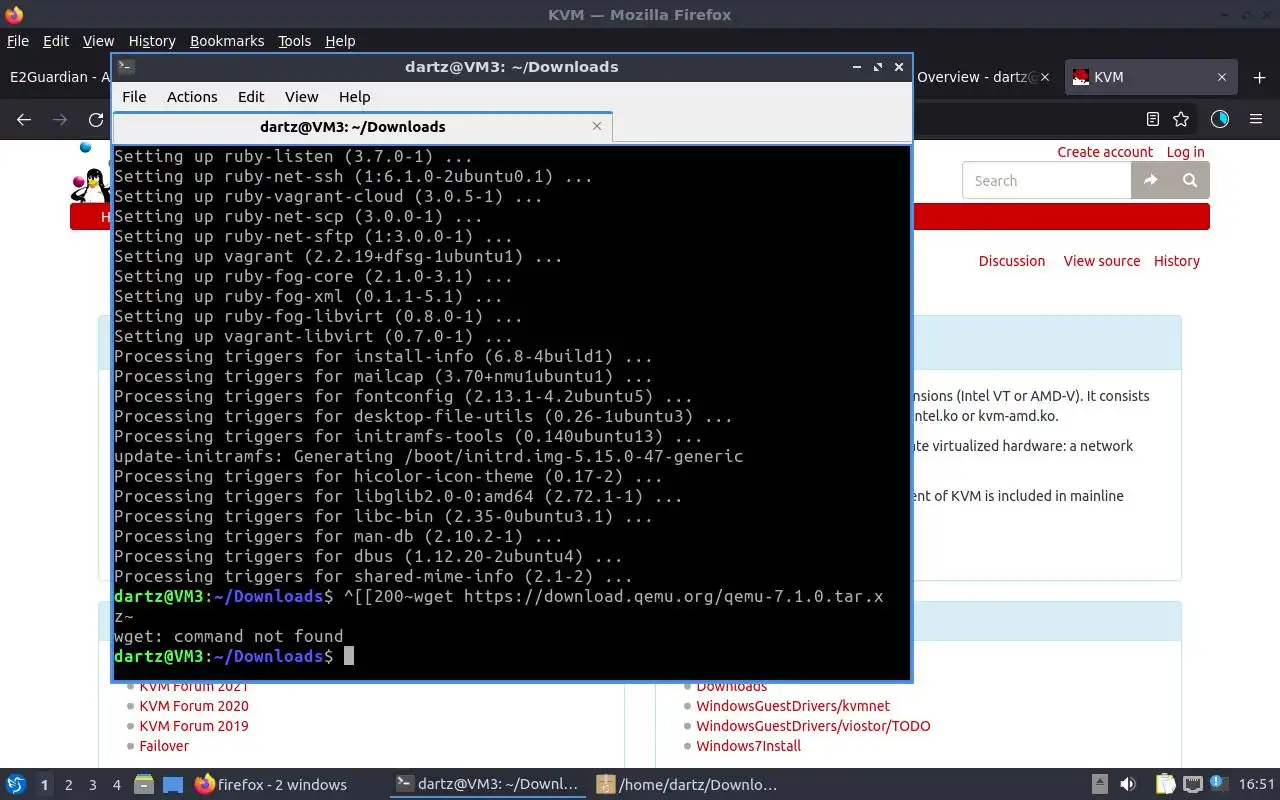The height and width of the screenshot is (800, 1280).
Task: Open clipboard manager tray icon
Action: pos(1165,784)
